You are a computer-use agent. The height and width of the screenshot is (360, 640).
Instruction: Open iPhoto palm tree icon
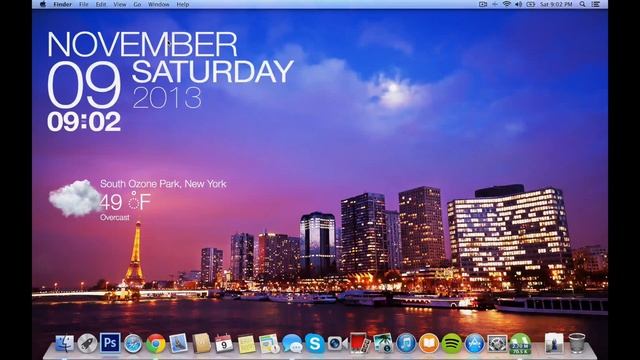[x=383, y=344]
